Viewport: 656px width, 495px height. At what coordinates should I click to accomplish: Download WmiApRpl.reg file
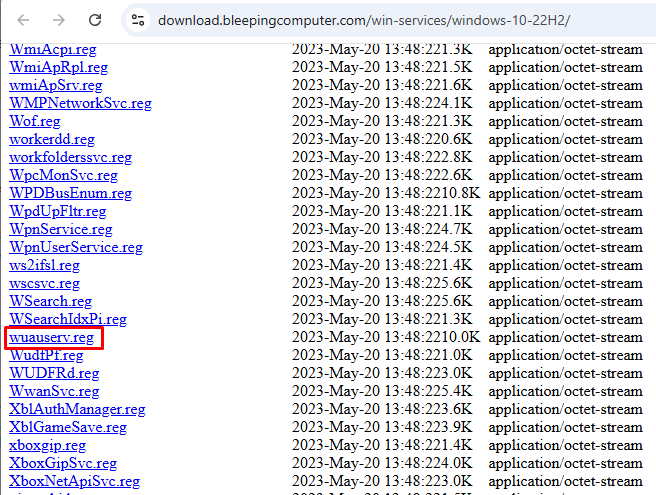pos(59,67)
